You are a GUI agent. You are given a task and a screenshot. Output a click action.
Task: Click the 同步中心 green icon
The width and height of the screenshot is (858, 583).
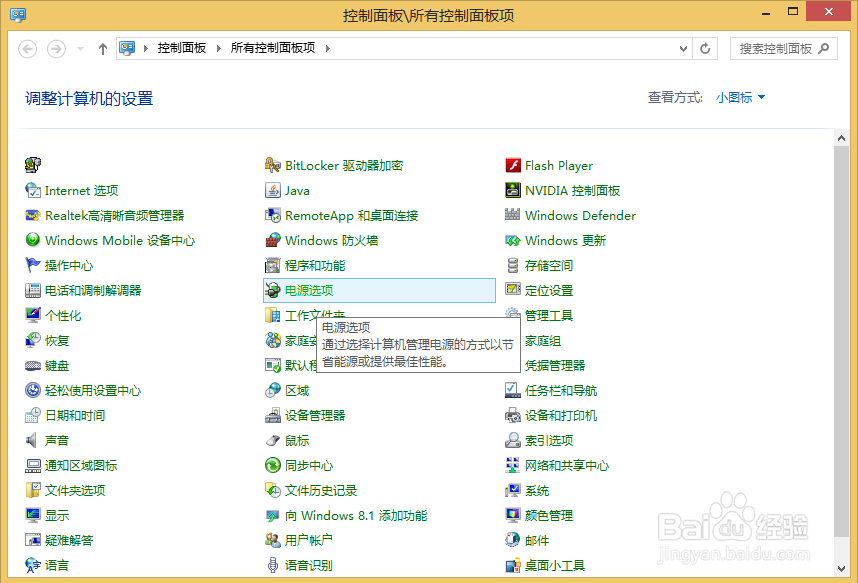pos(273,465)
